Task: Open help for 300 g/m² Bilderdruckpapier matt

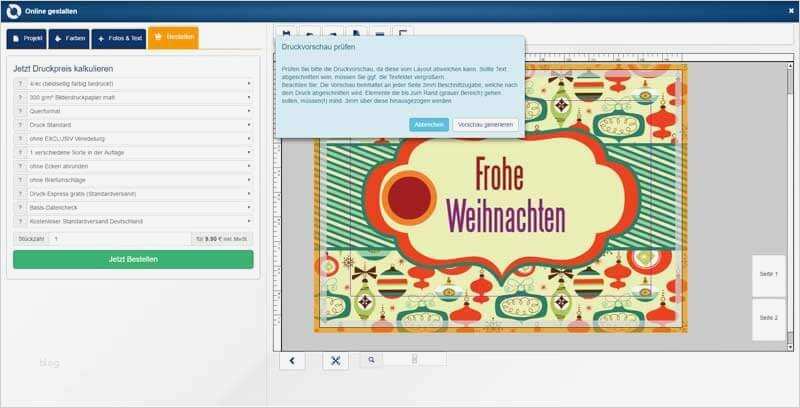Action: point(20,97)
